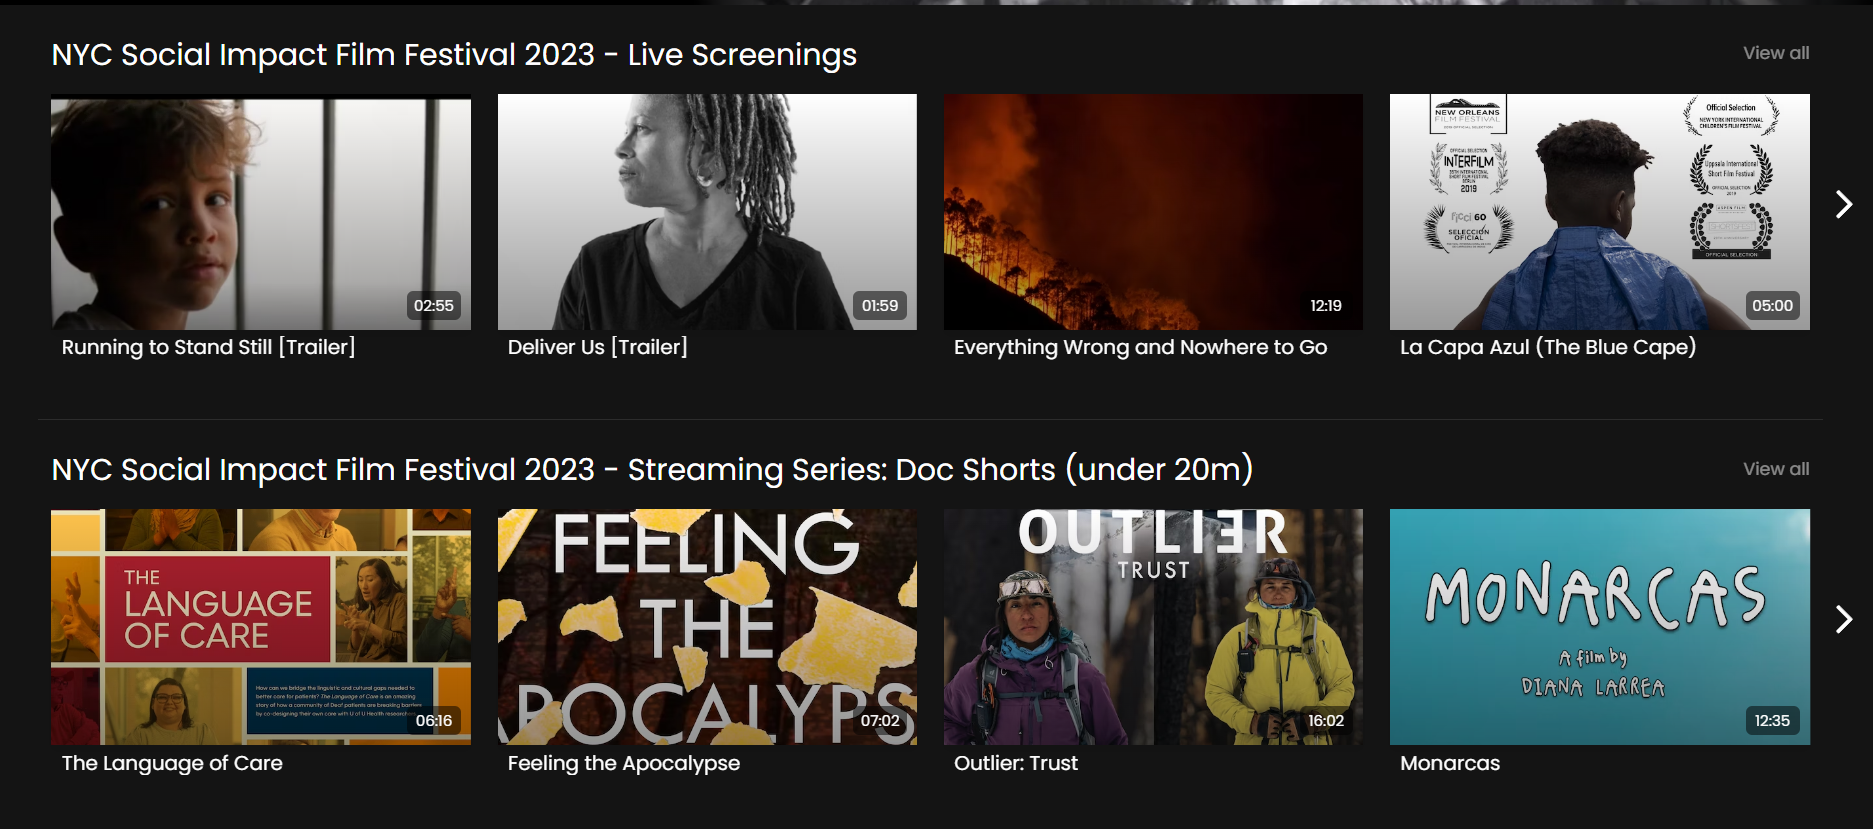Open Running to Stand Still trailer thumbnail
This screenshot has width=1873, height=829.
pos(261,212)
